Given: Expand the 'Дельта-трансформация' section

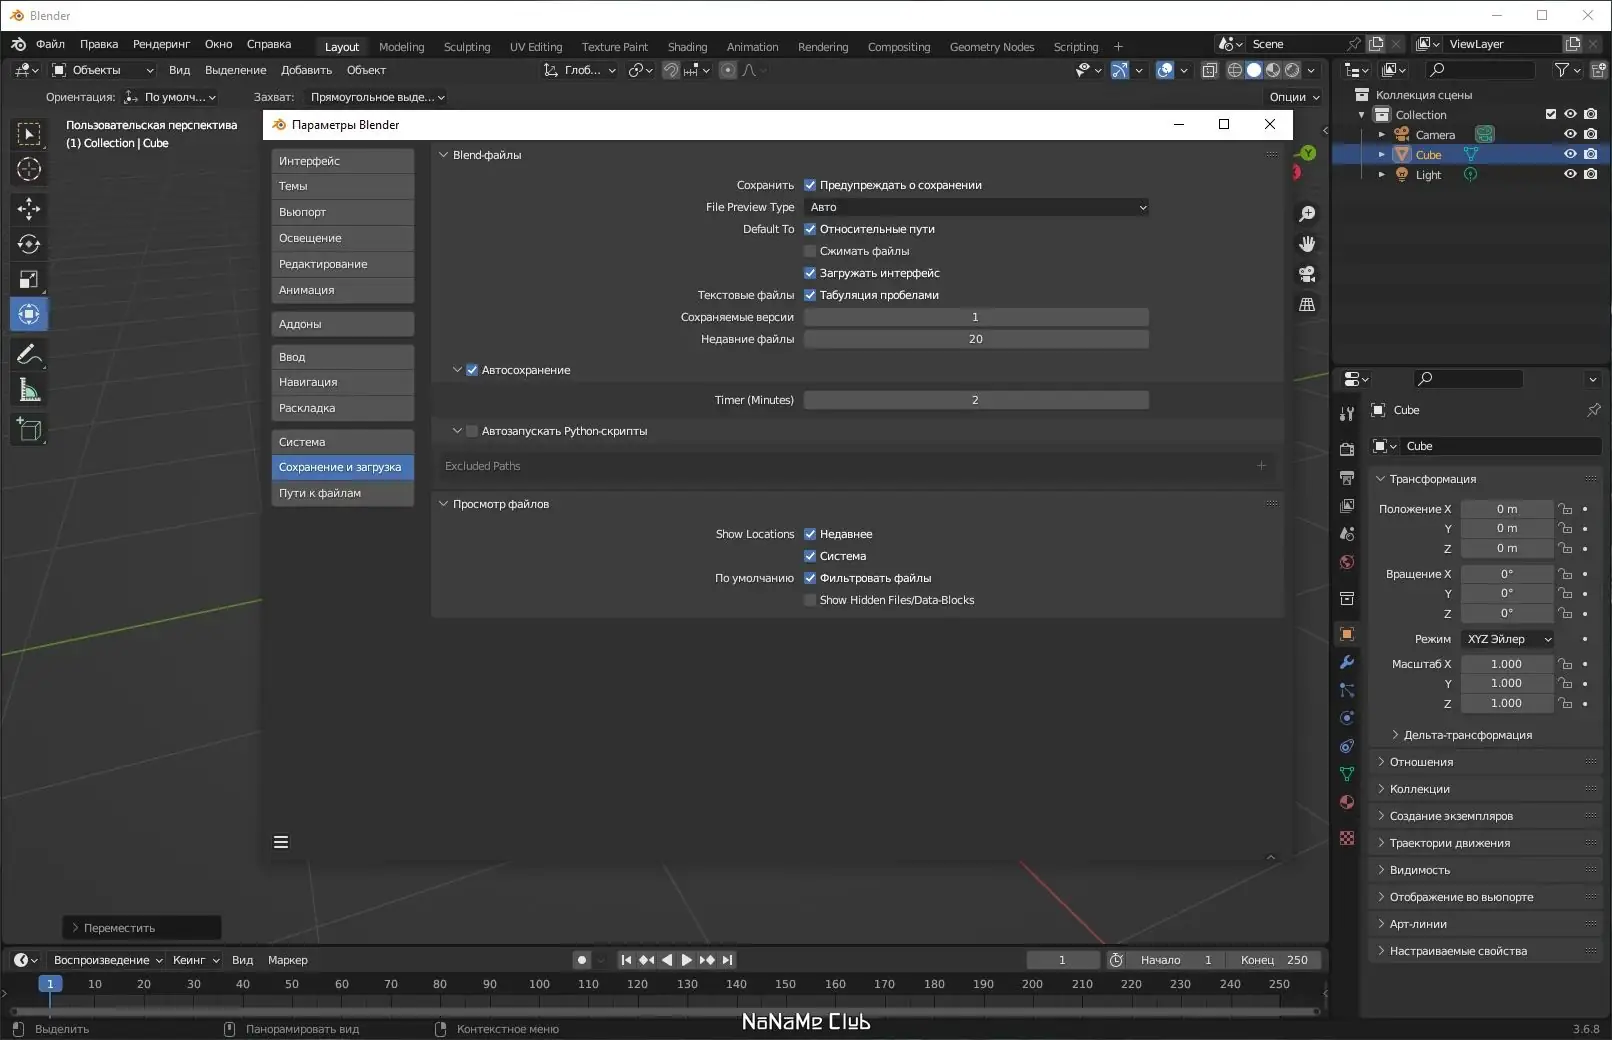Looking at the screenshot, I should pos(1467,735).
